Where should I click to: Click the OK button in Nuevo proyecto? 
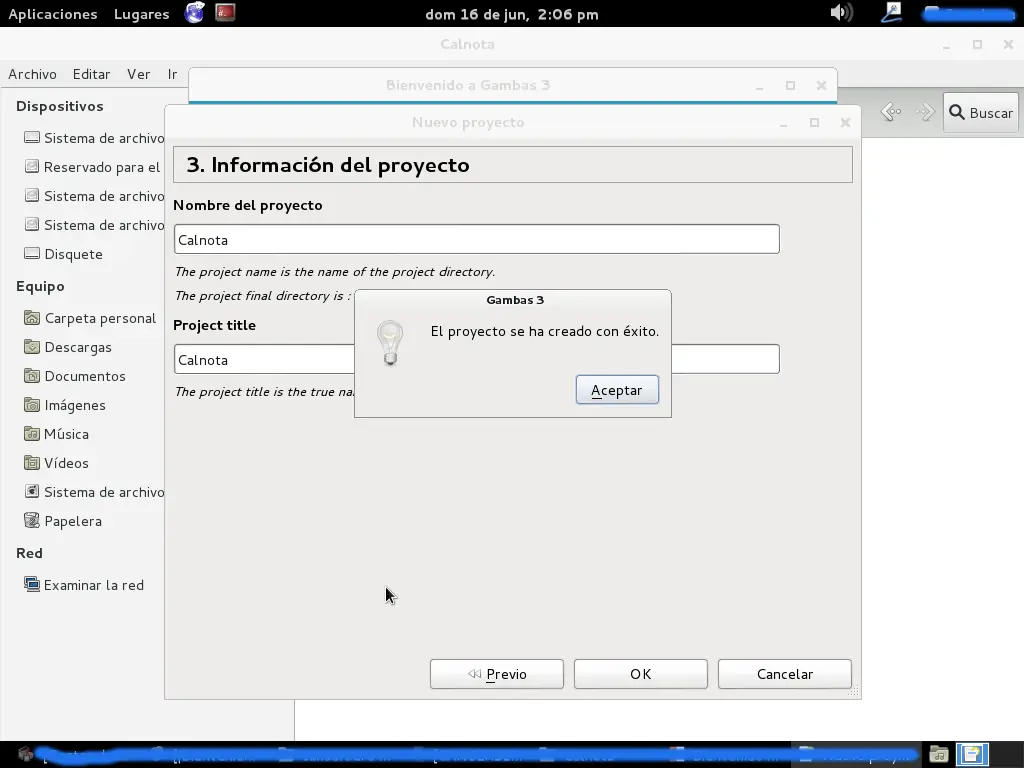tap(640, 674)
